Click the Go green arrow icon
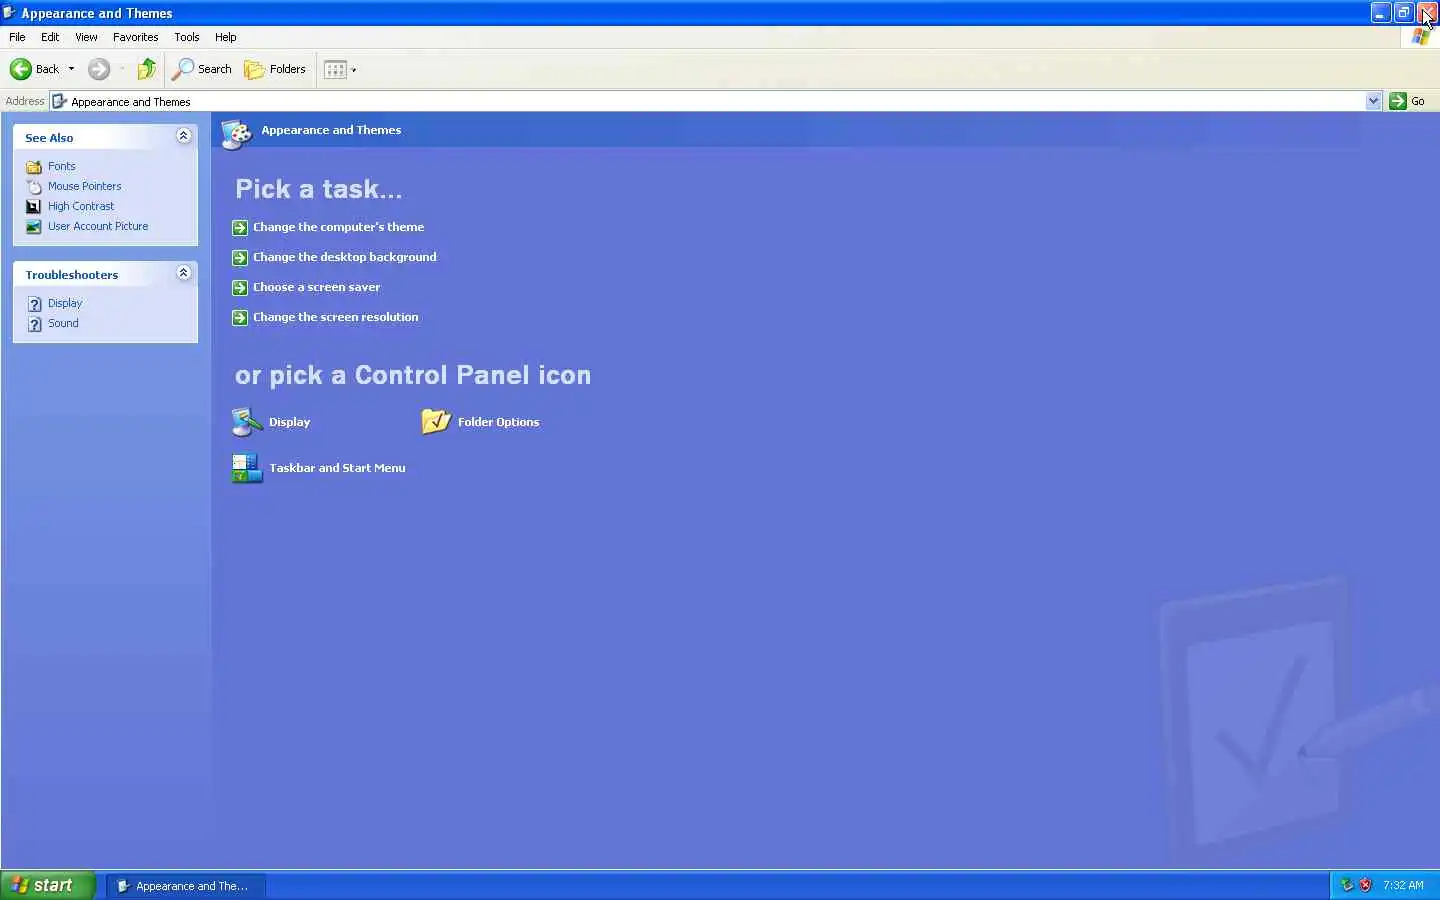1440x900 pixels. point(1398,101)
